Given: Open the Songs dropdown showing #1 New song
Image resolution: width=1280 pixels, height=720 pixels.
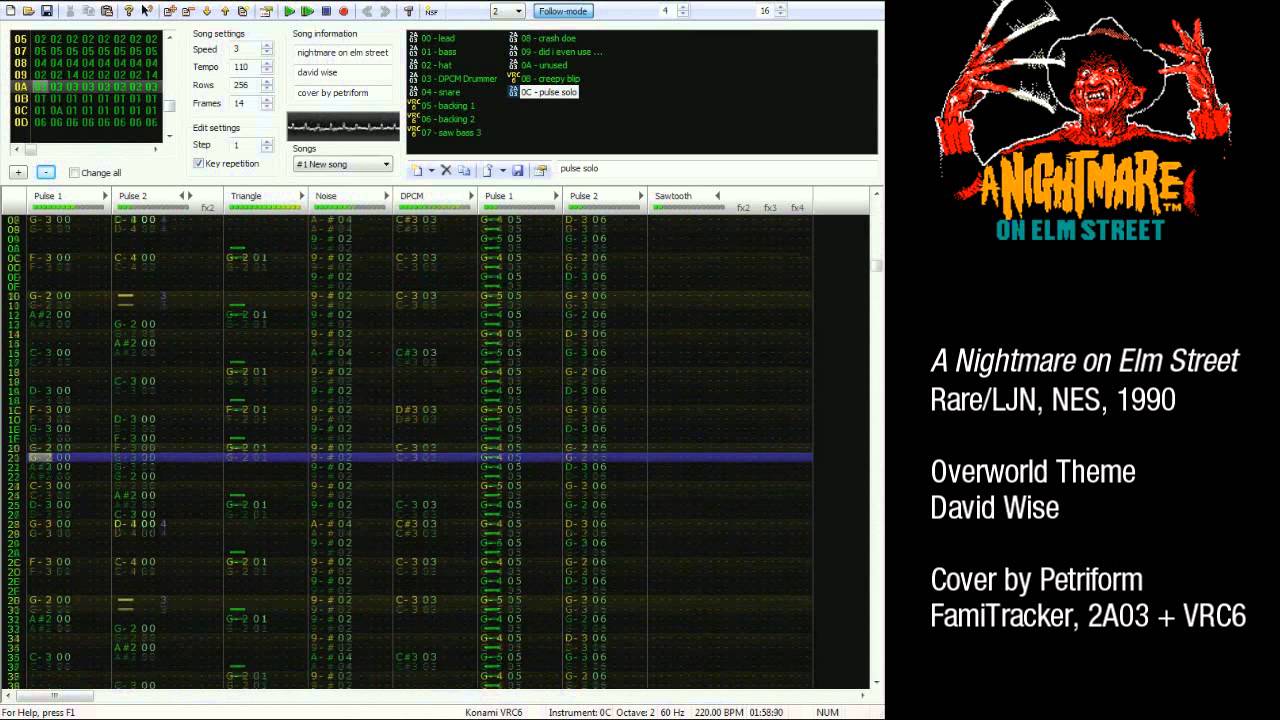Looking at the screenshot, I should click(x=342, y=164).
